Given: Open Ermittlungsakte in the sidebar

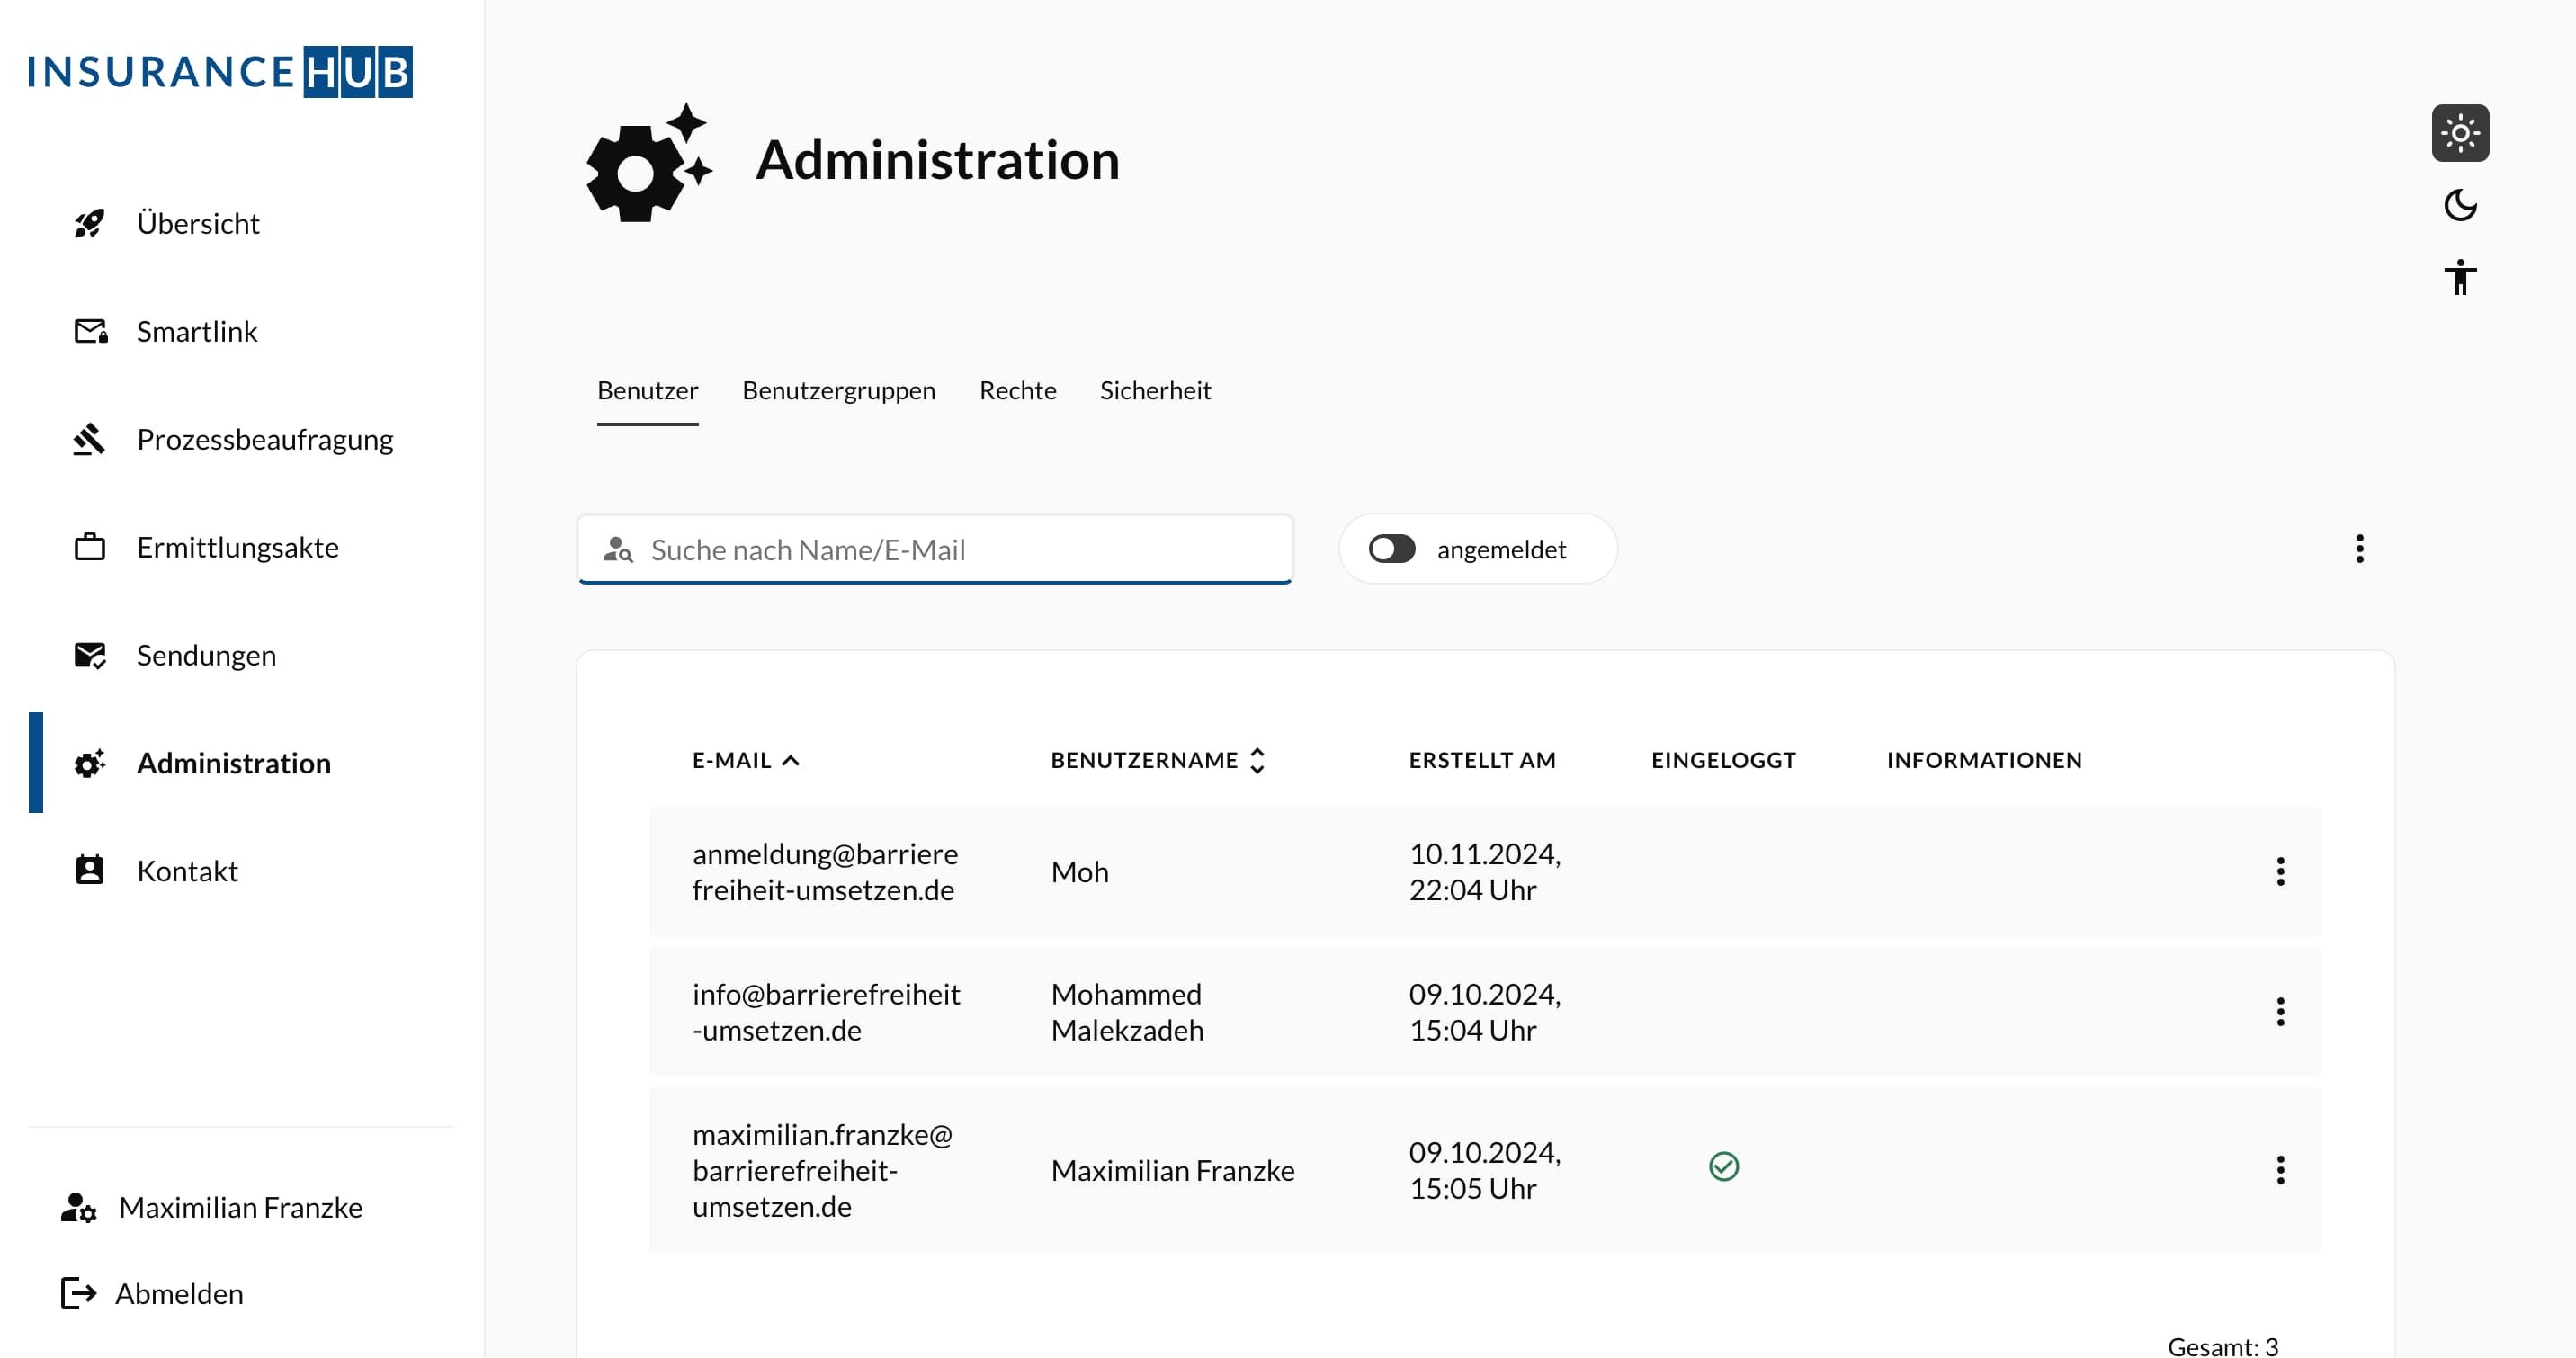Looking at the screenshot, I should tap(238, 547).
